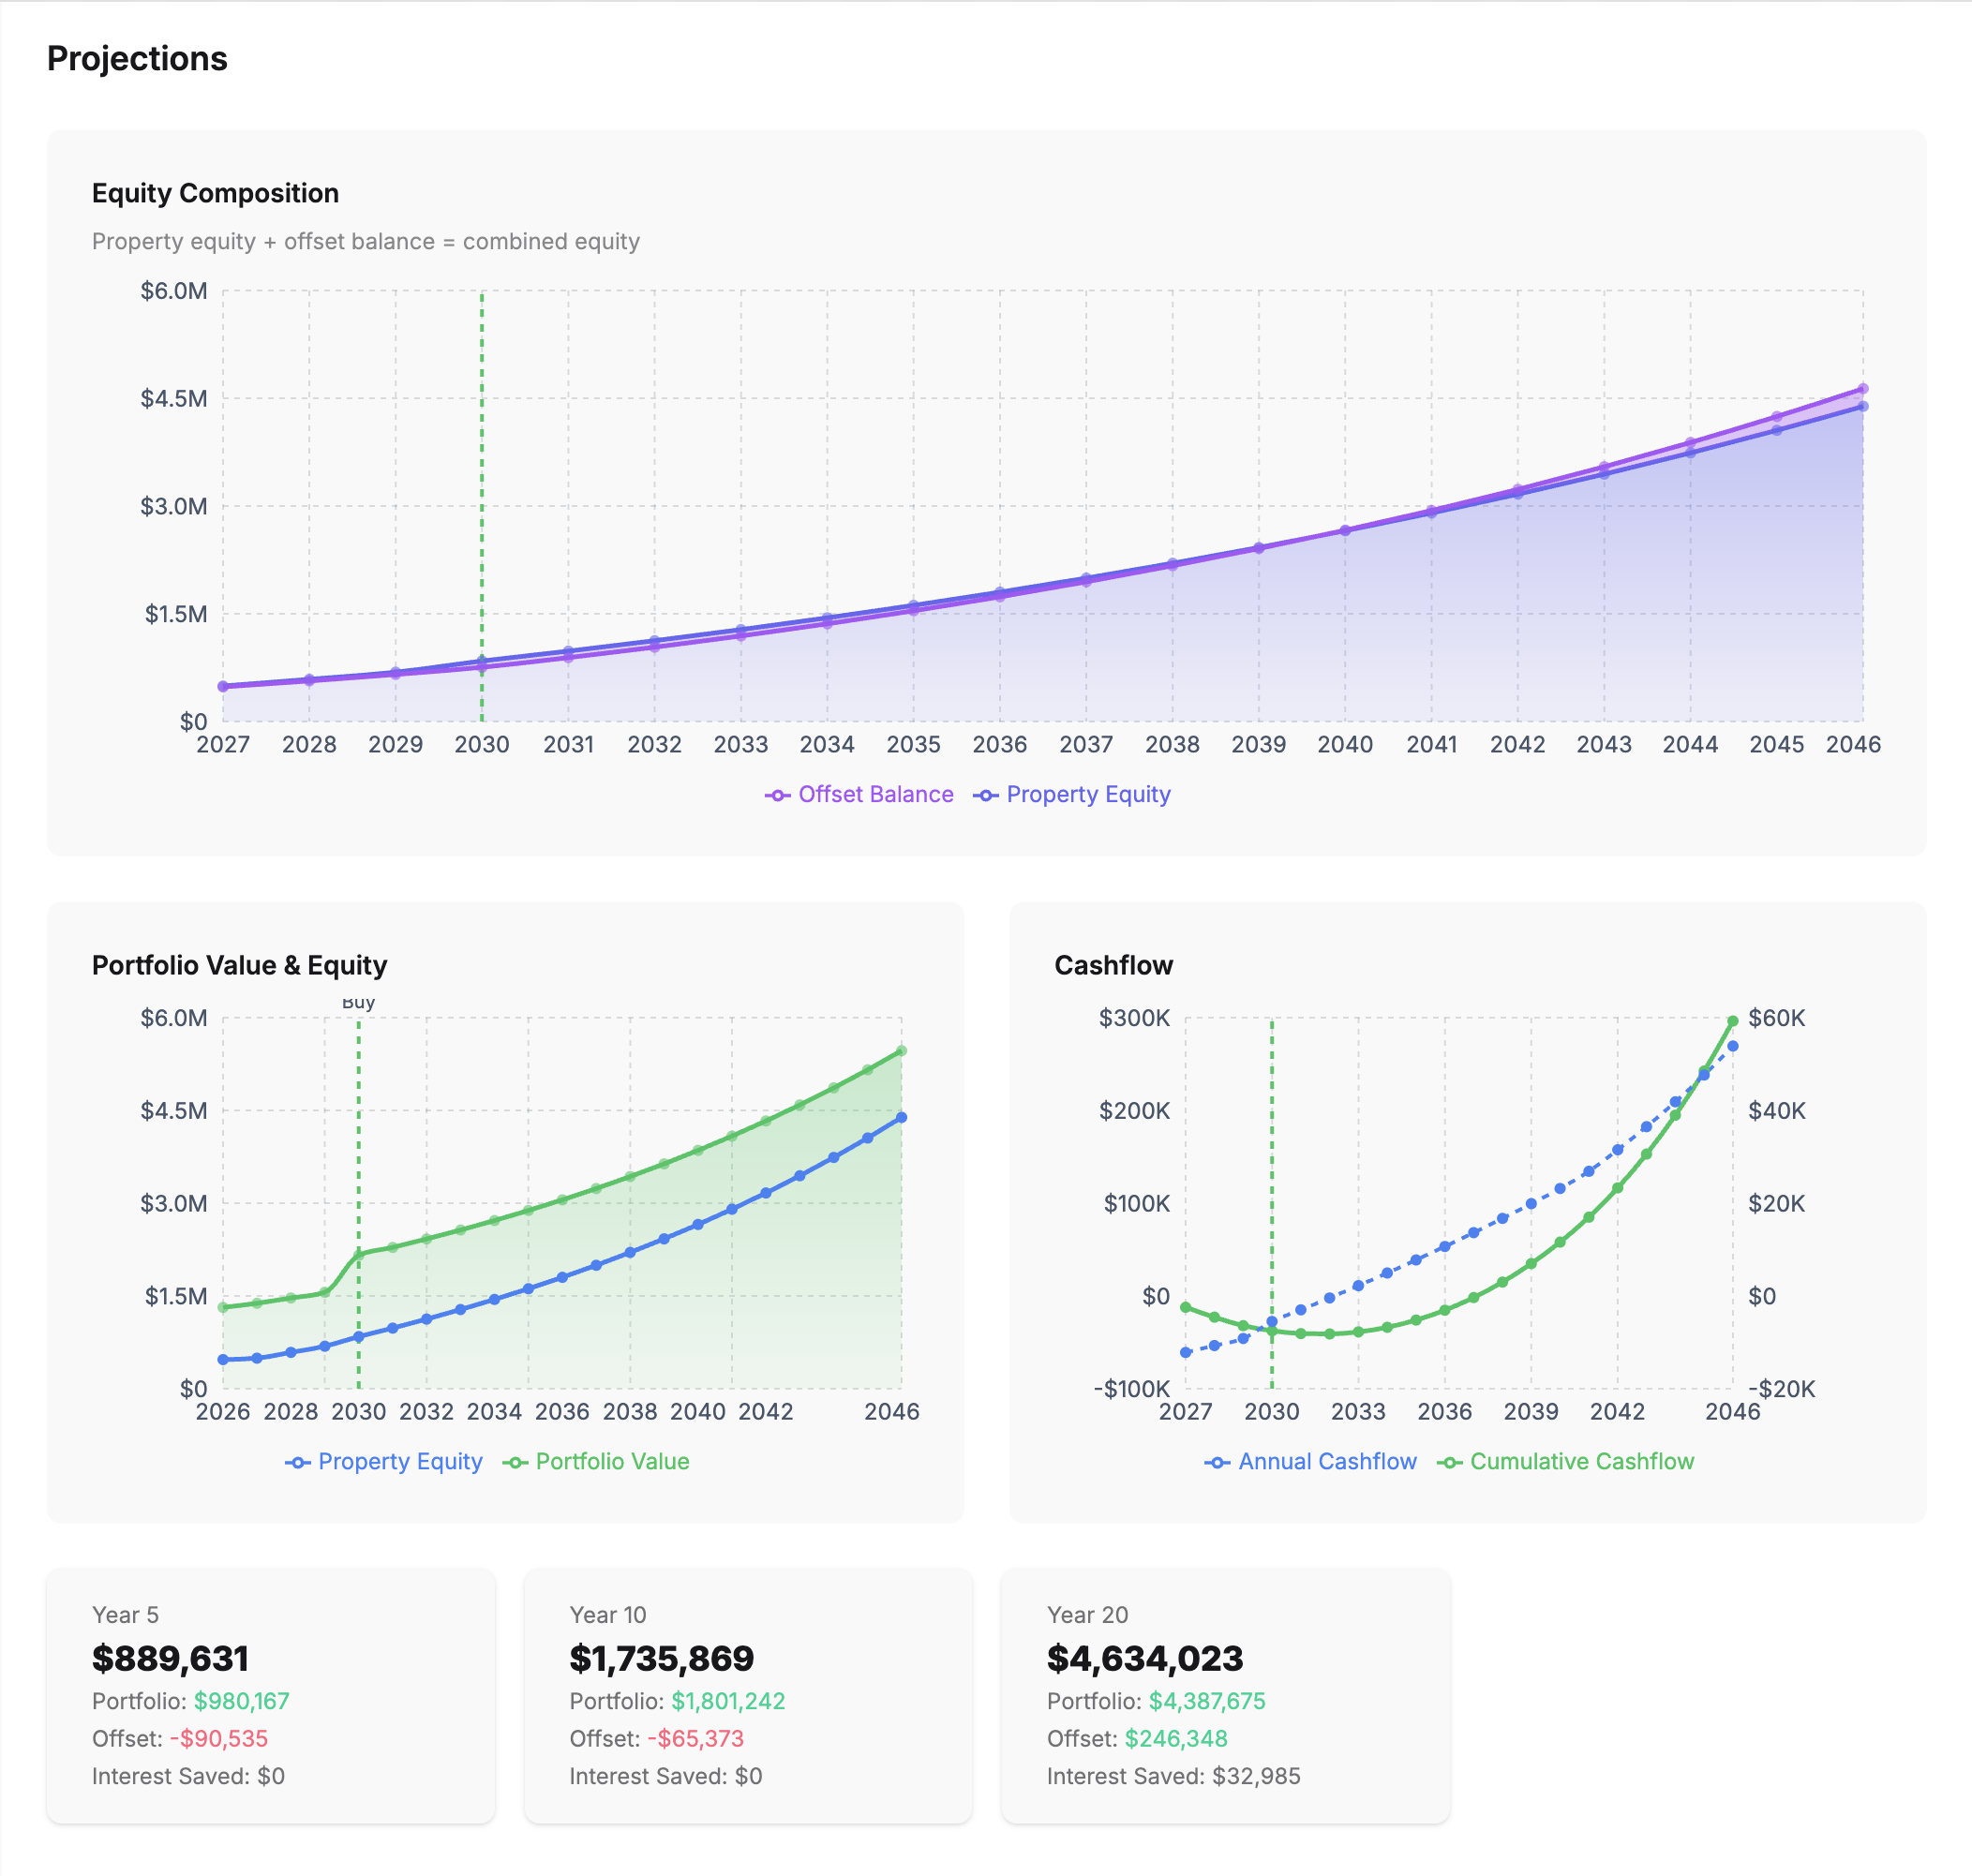Click the Offset Balance legend marker icon

click(778, 795)
